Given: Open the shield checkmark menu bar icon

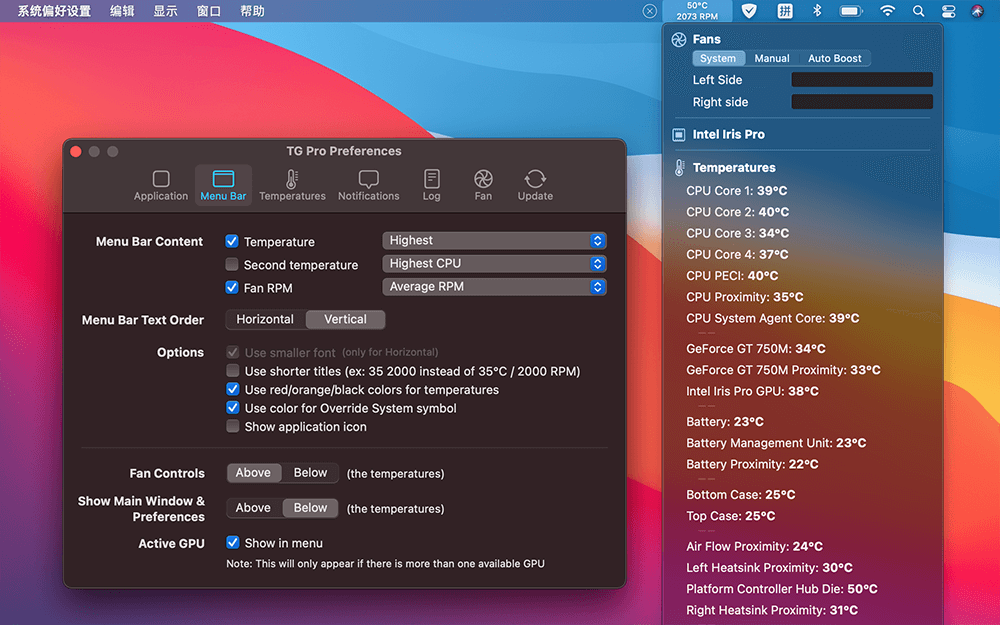Looking at the screenshot, I should 749,11.
